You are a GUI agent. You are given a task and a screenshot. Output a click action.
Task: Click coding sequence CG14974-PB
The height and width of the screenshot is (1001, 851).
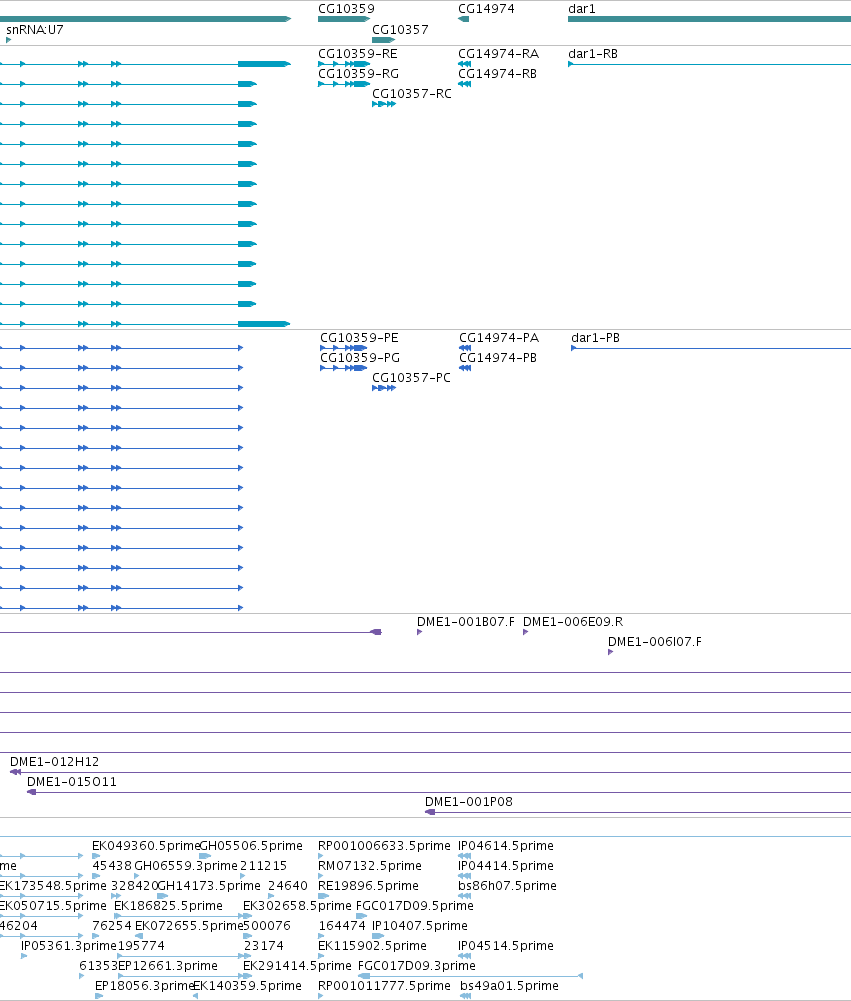pos(498,358)
